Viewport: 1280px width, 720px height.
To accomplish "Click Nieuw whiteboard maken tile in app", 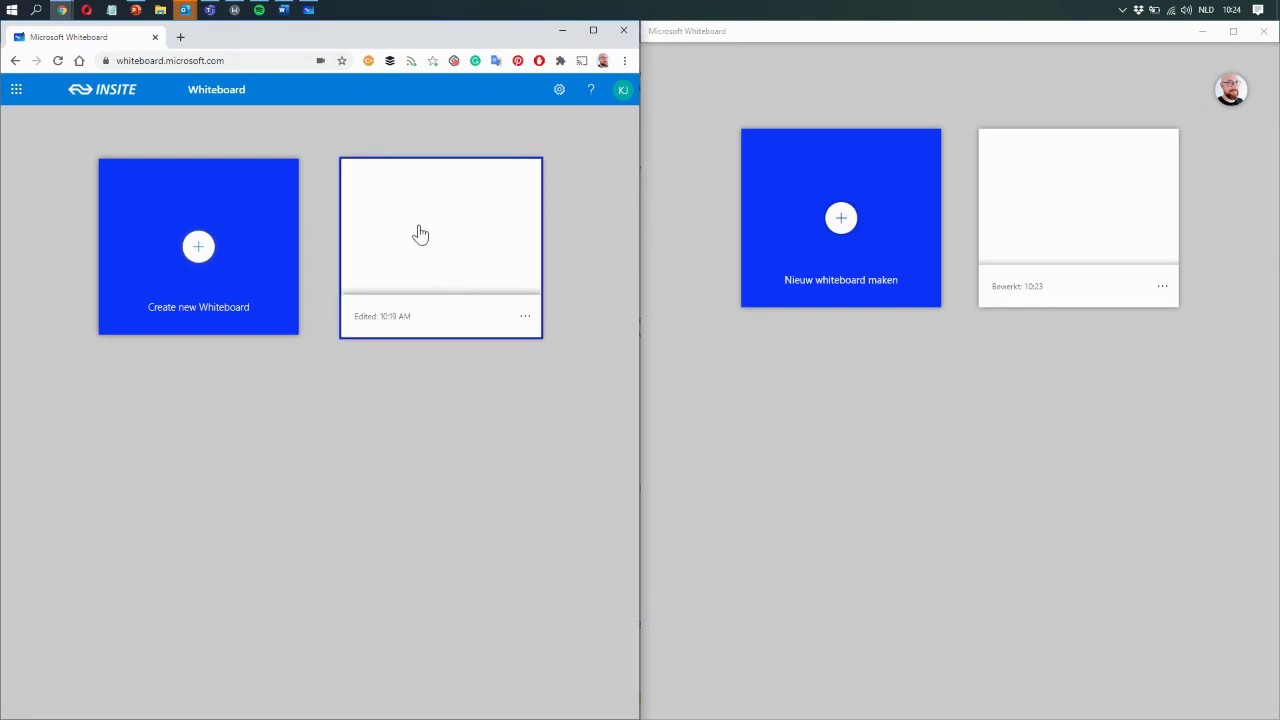I will [x=841, y=218].
